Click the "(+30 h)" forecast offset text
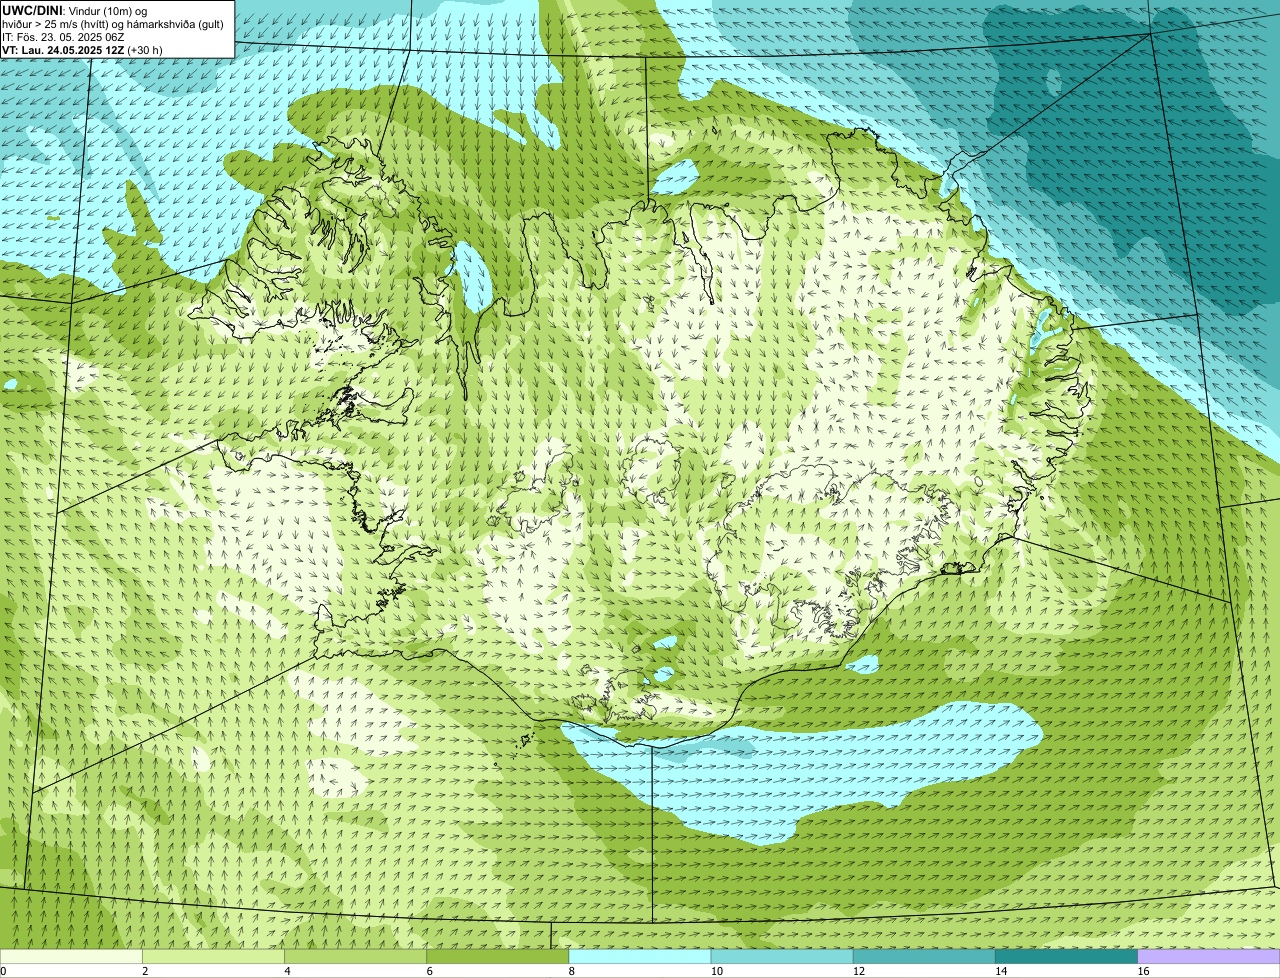 click(x=145, y=50)
